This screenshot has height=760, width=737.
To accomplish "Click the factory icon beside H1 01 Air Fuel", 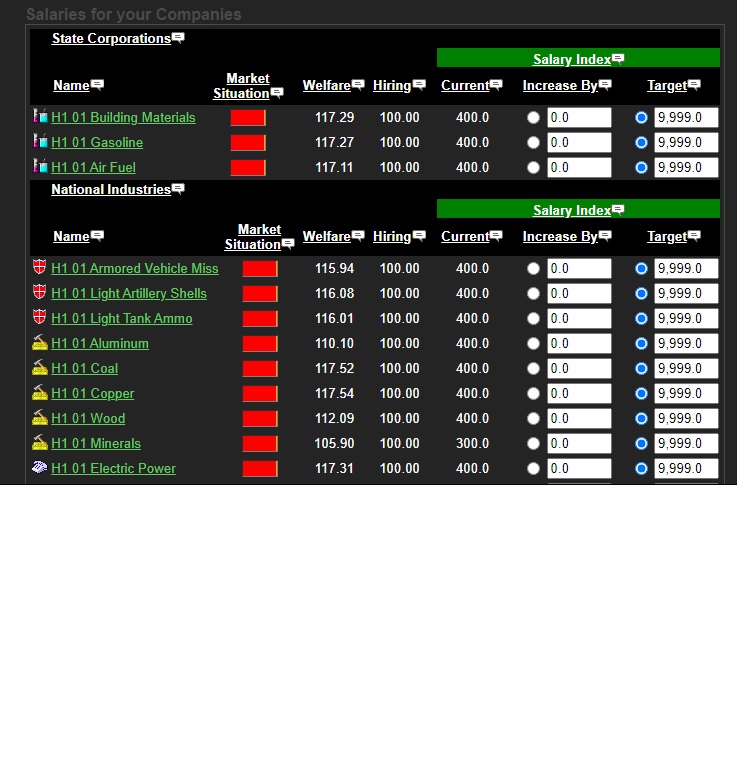I will [x=40, y=166].
